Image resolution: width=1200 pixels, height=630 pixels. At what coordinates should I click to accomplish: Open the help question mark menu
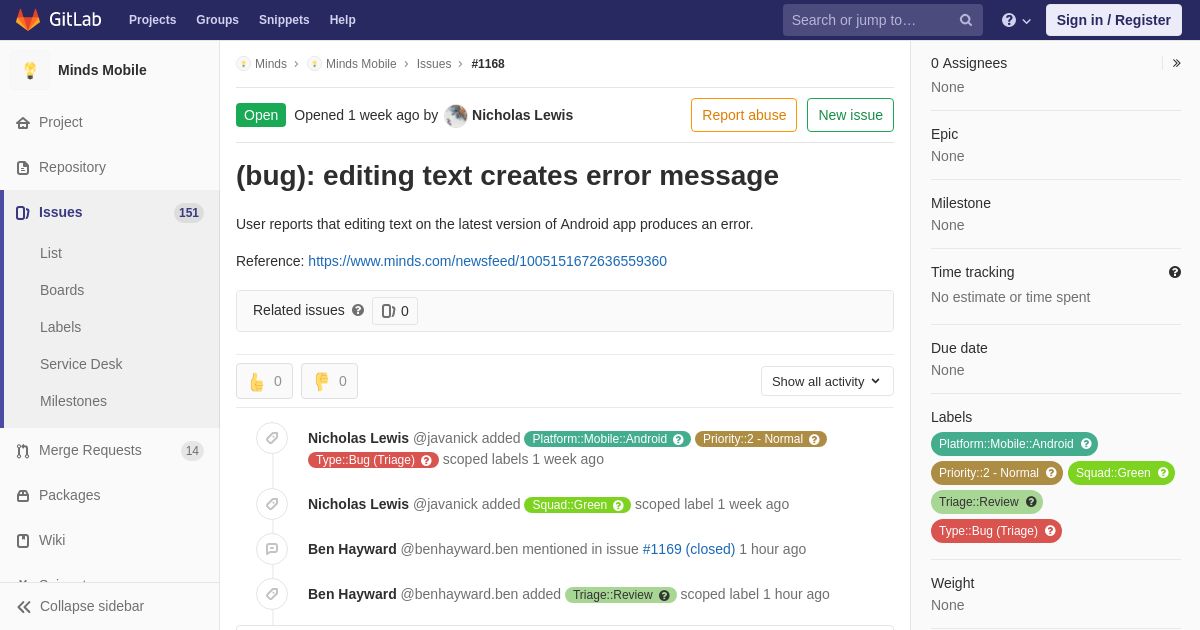point(1016,20)
